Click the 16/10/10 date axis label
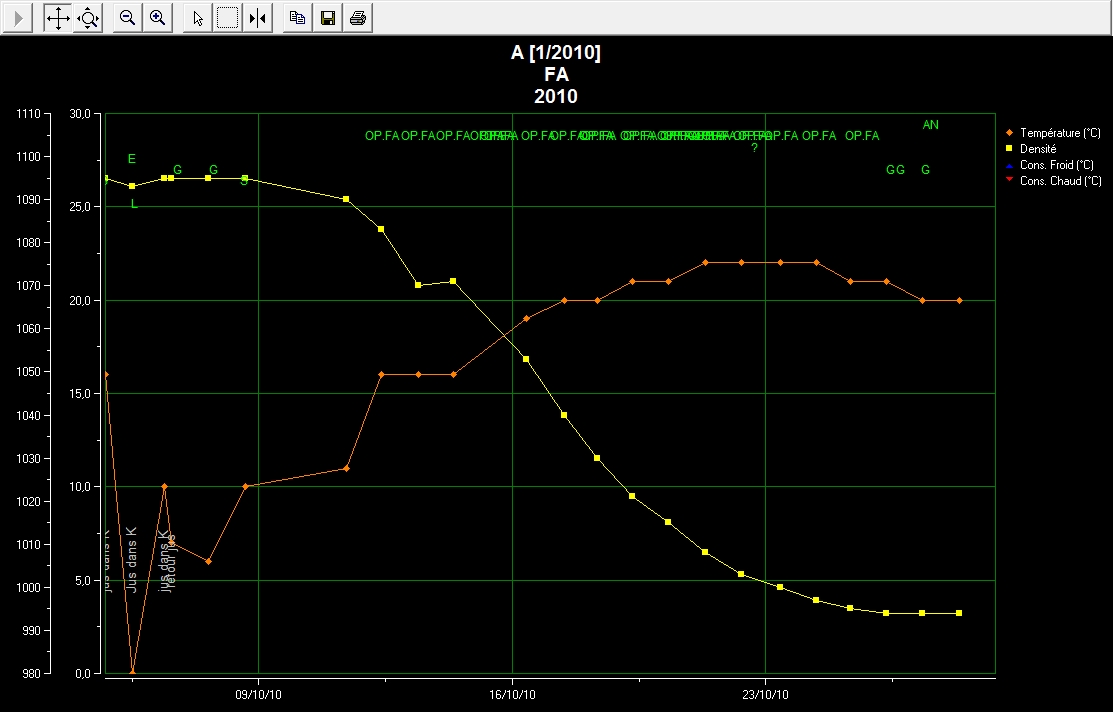 tap(512, 691)
